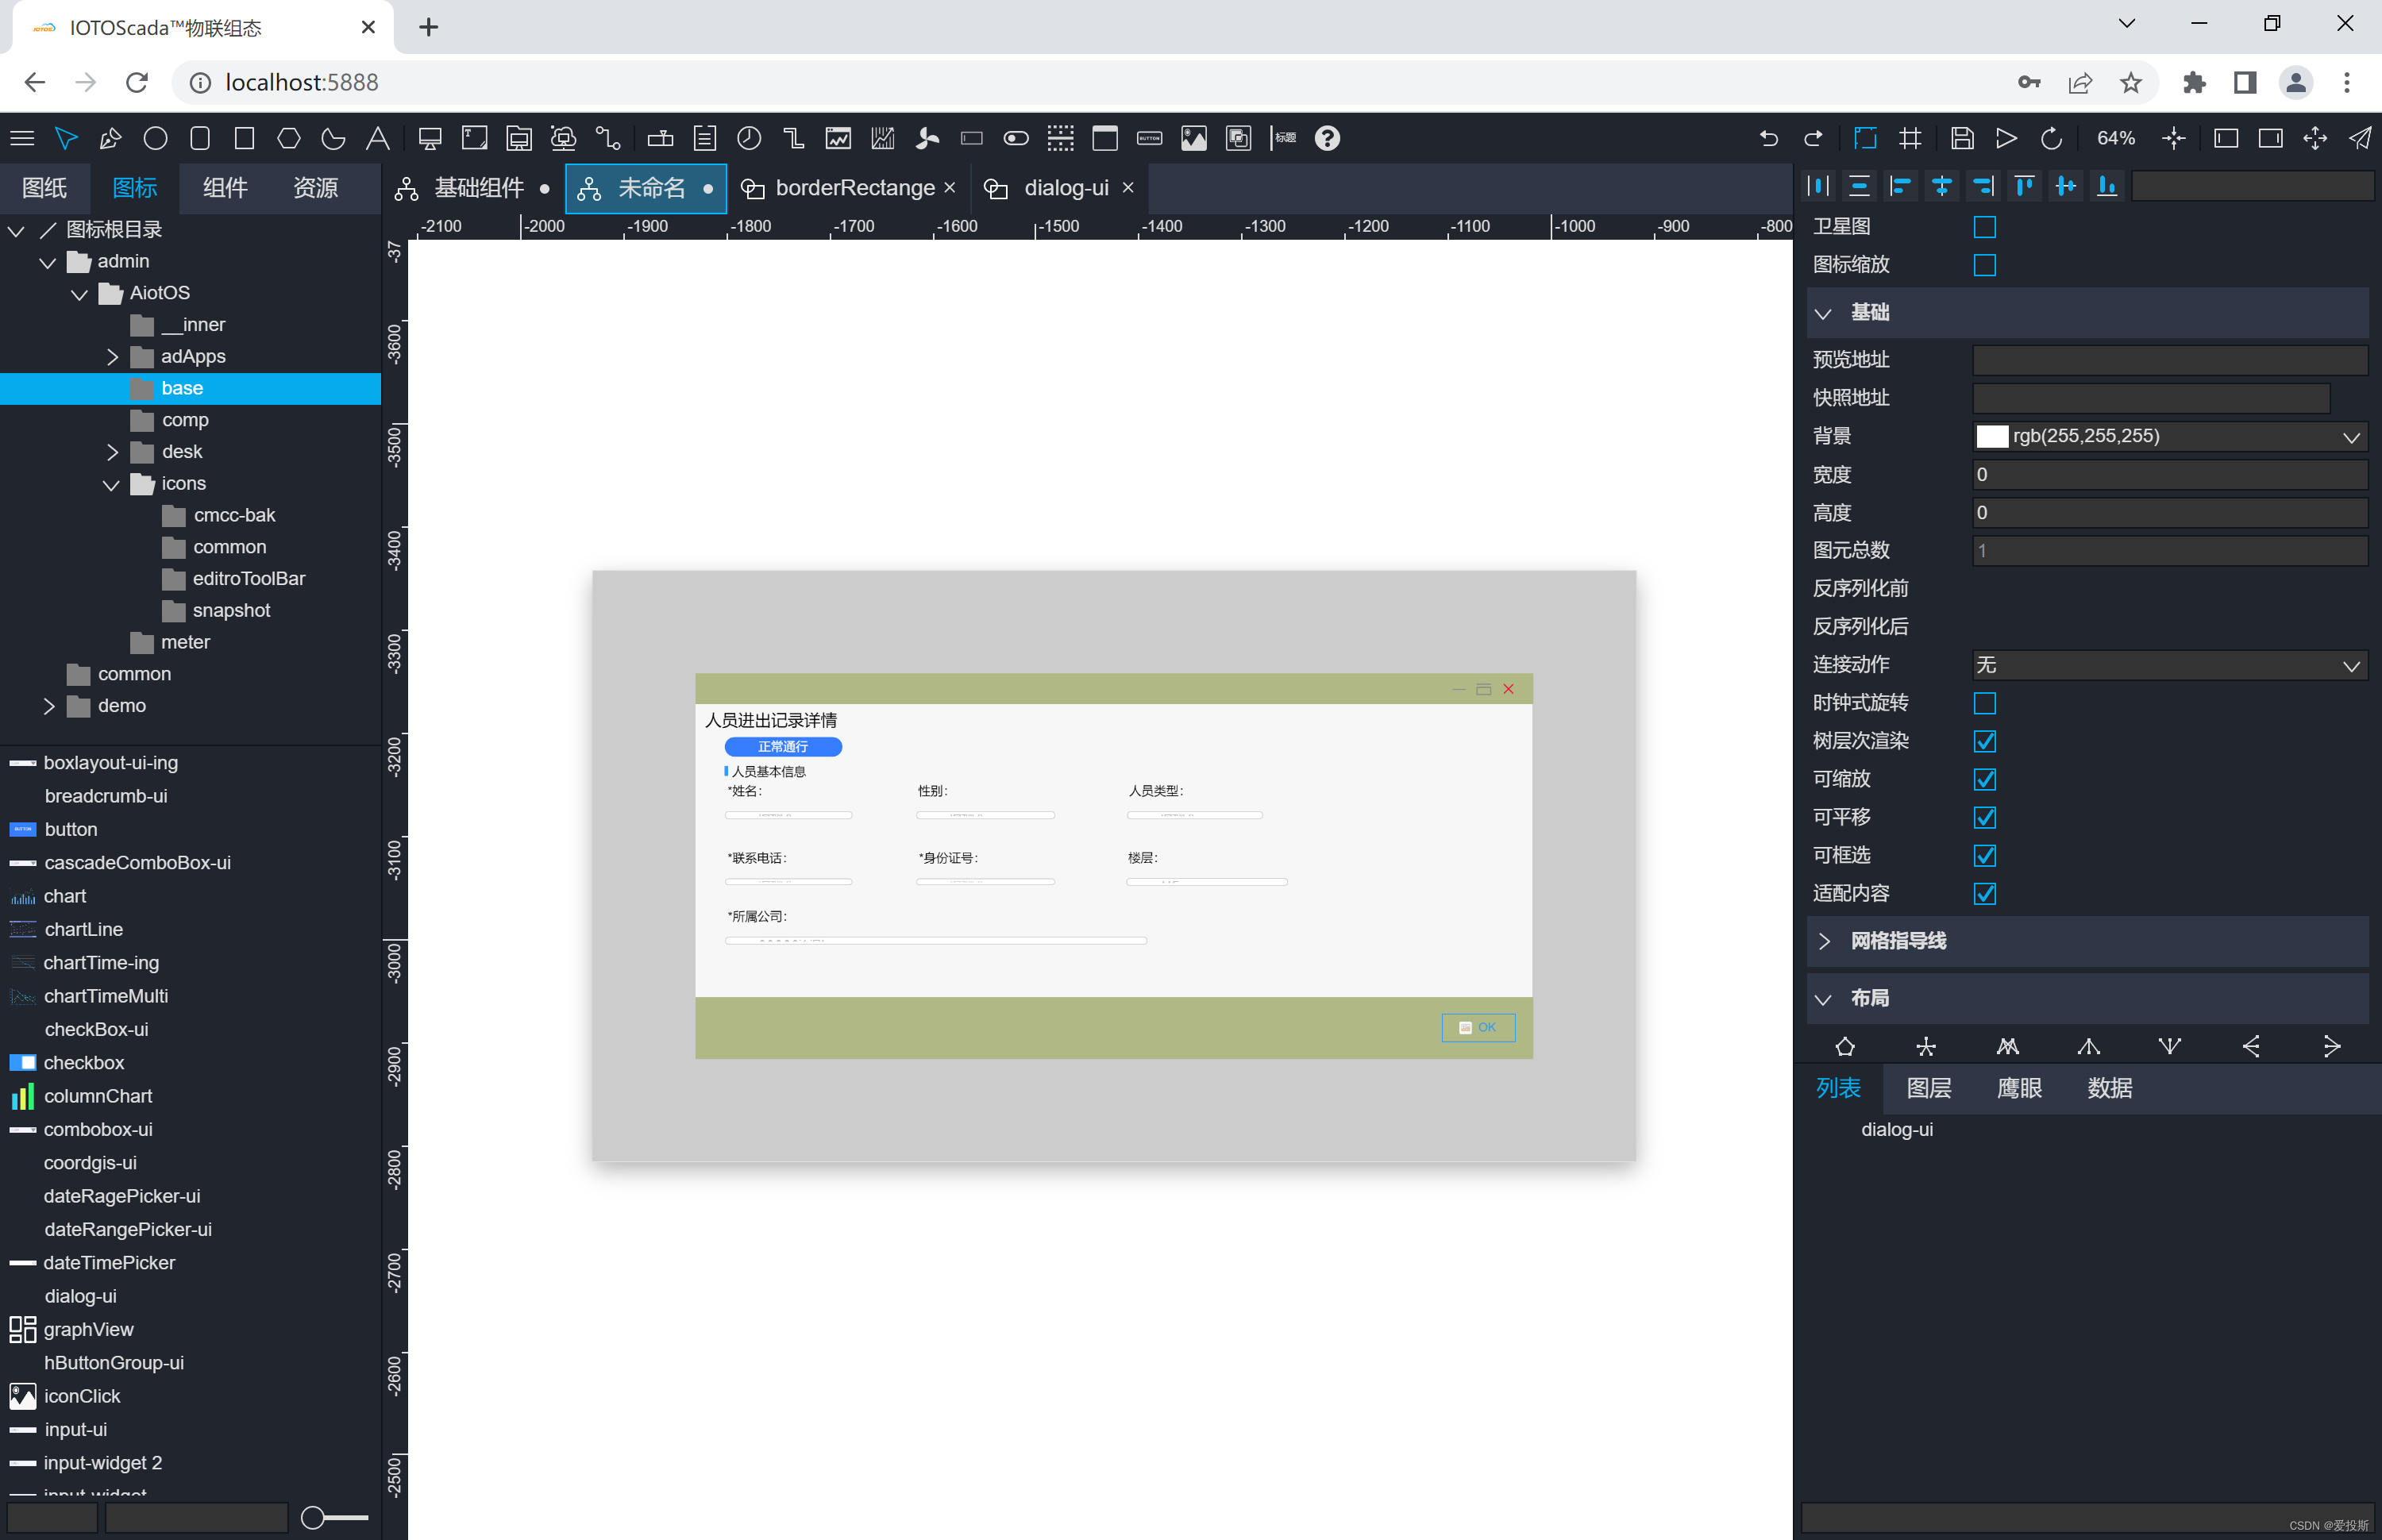Screen dimensions: 2382x1540
Task: Expand the adApps folder
Action: (x=112, y=357)
